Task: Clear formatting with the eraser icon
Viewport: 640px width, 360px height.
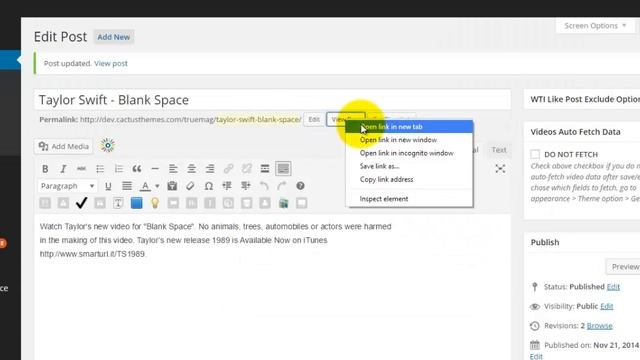Action: pos(190,186)
